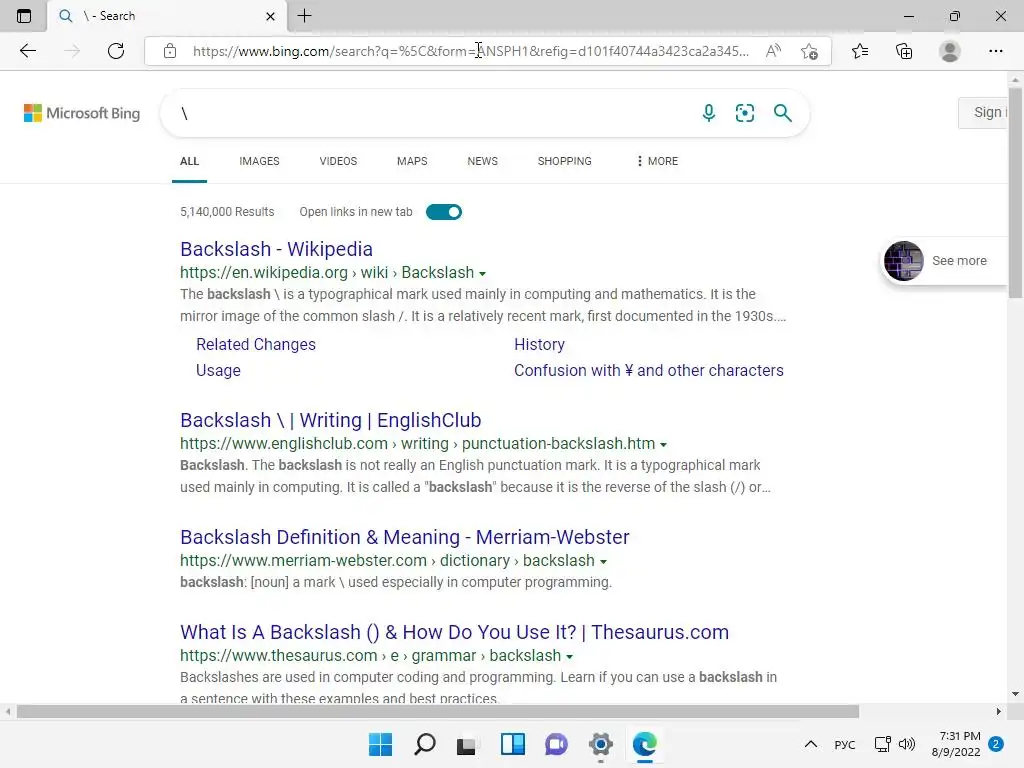Switch input language РУС indicator
This screenshot has height=768, width=1024.
(x=844, y=744)
